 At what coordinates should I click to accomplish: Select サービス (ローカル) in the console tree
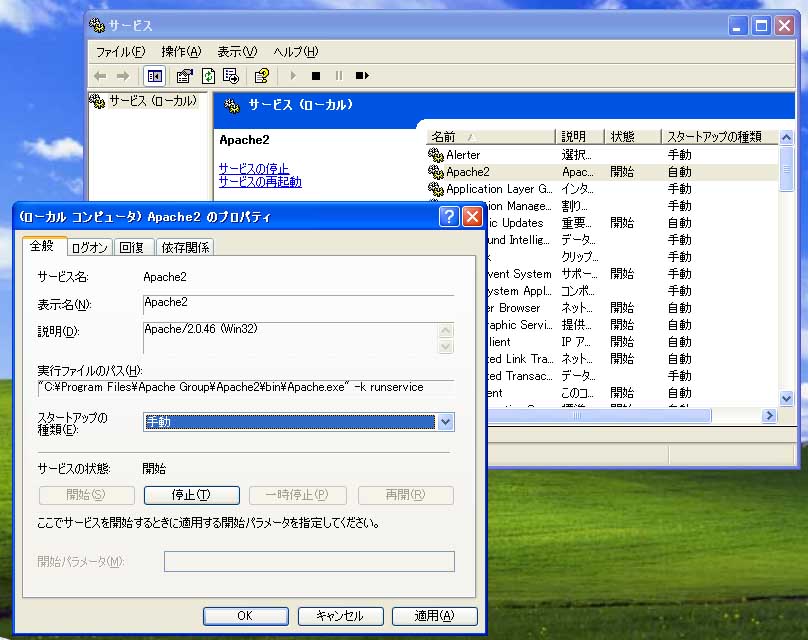153,101
